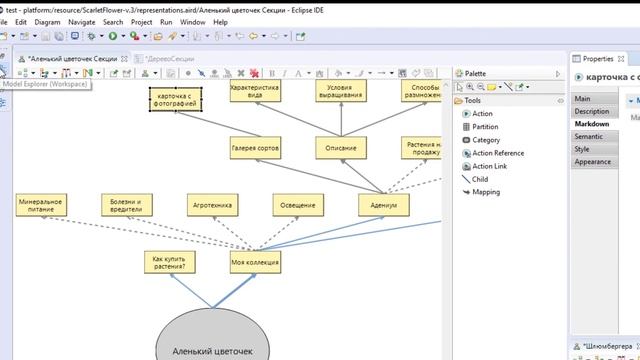
Task: Open the Style properties tab
Action: 594,149
